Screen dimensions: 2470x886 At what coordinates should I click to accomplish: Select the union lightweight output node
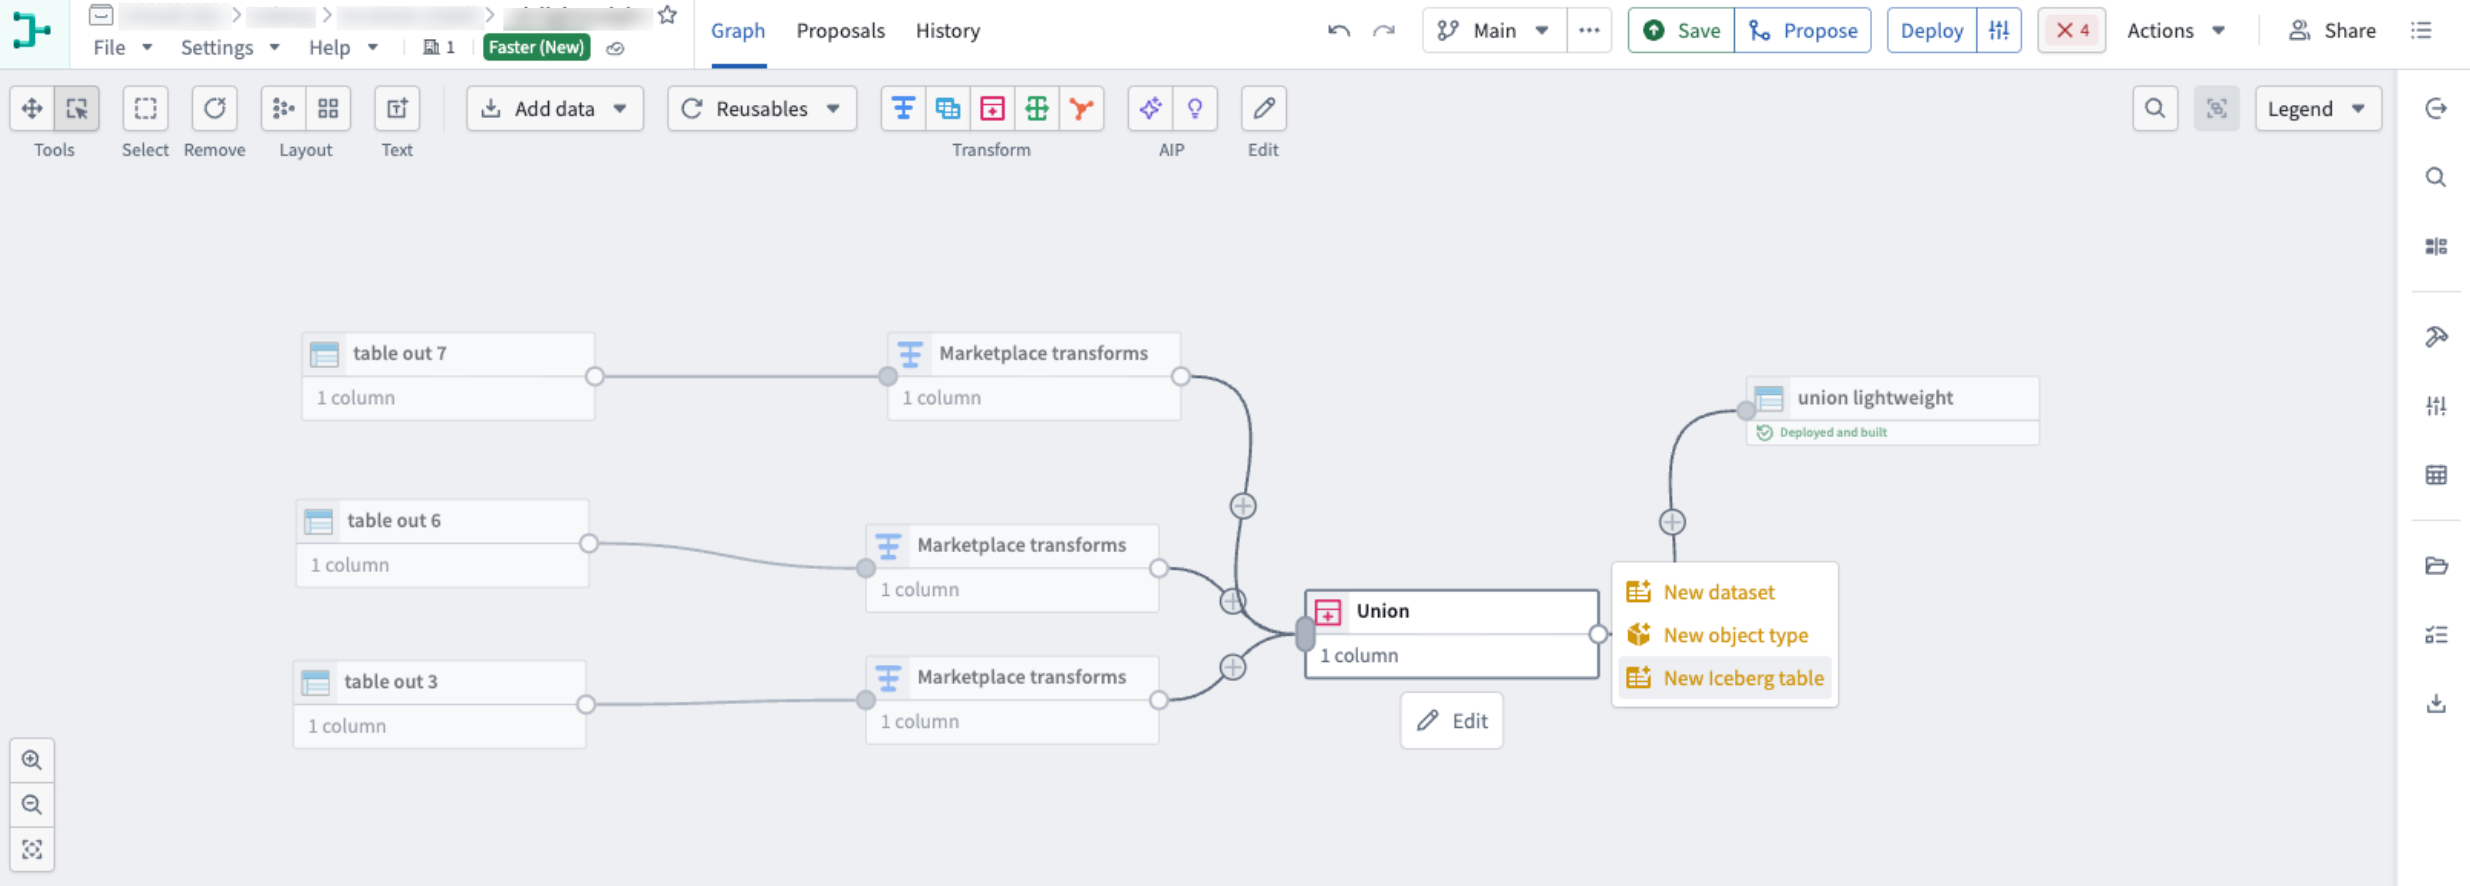pyautogui.click(x=1892, y=410)
